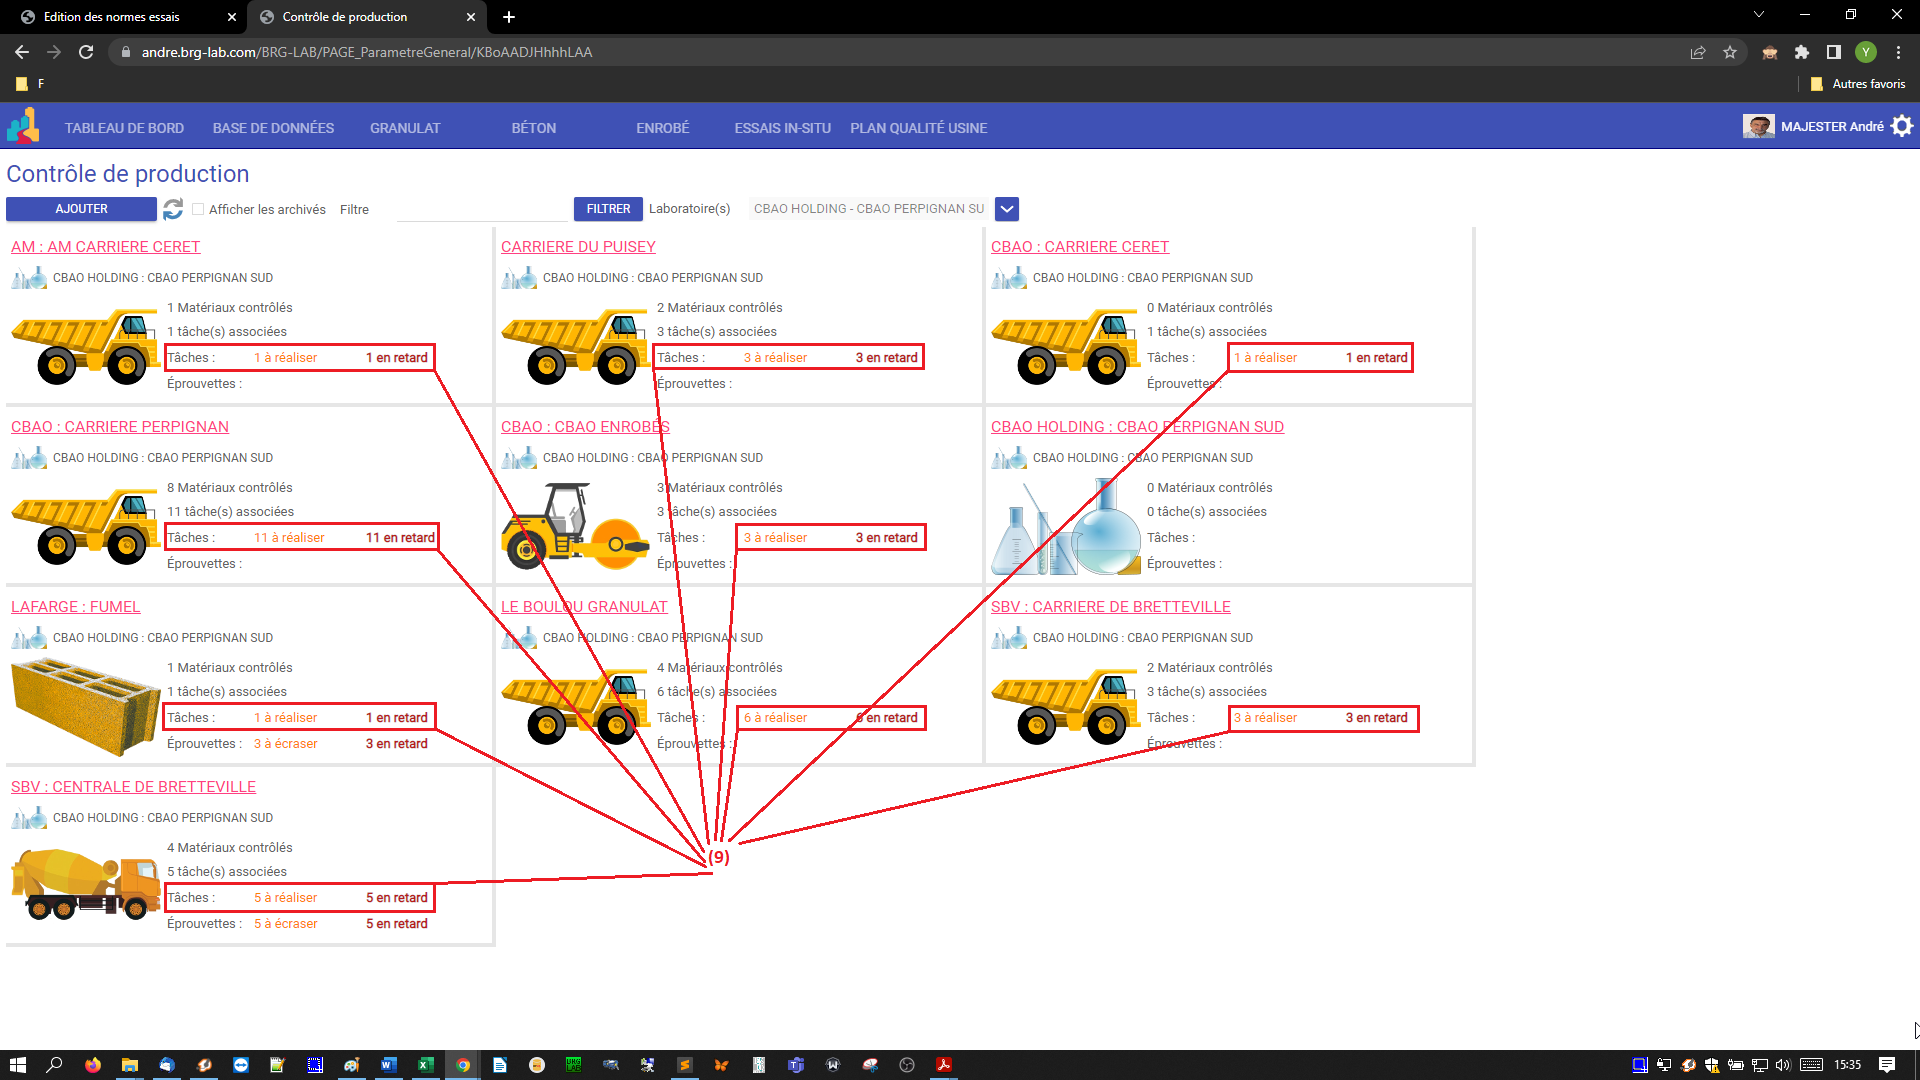Viewport: 1920px width, 1080px height.
Task: Click the share page icon in address bar
Action: pyautogui.click(x=1698, y=52)
